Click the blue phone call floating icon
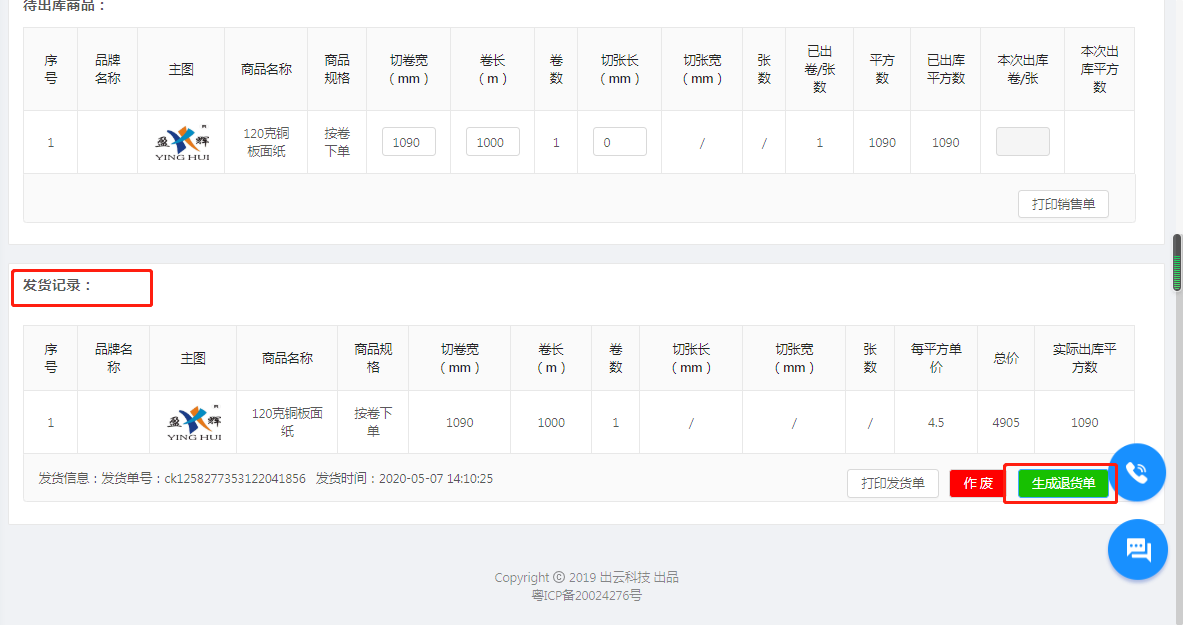The height and width of the screenshot is (626, 1183). [1137, 472]
